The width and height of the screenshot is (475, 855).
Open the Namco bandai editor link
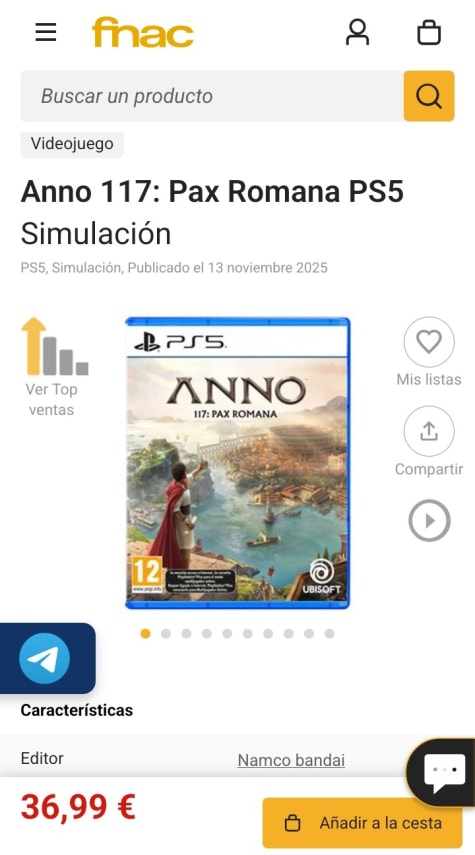291,760
